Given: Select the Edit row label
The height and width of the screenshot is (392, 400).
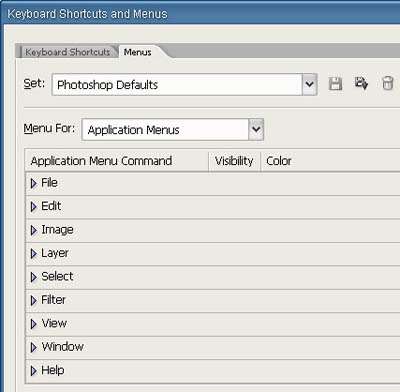Looking at the screenshot, I should click(x=51, y=206).
